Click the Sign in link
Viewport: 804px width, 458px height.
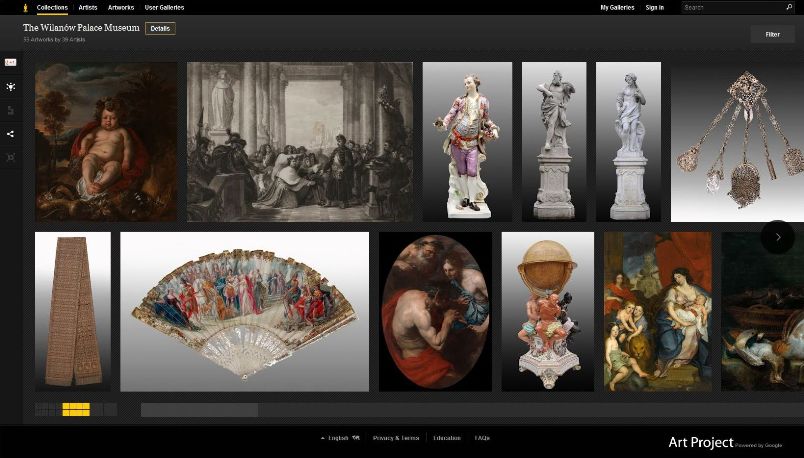pyautogui.click(x=655, y=7)
